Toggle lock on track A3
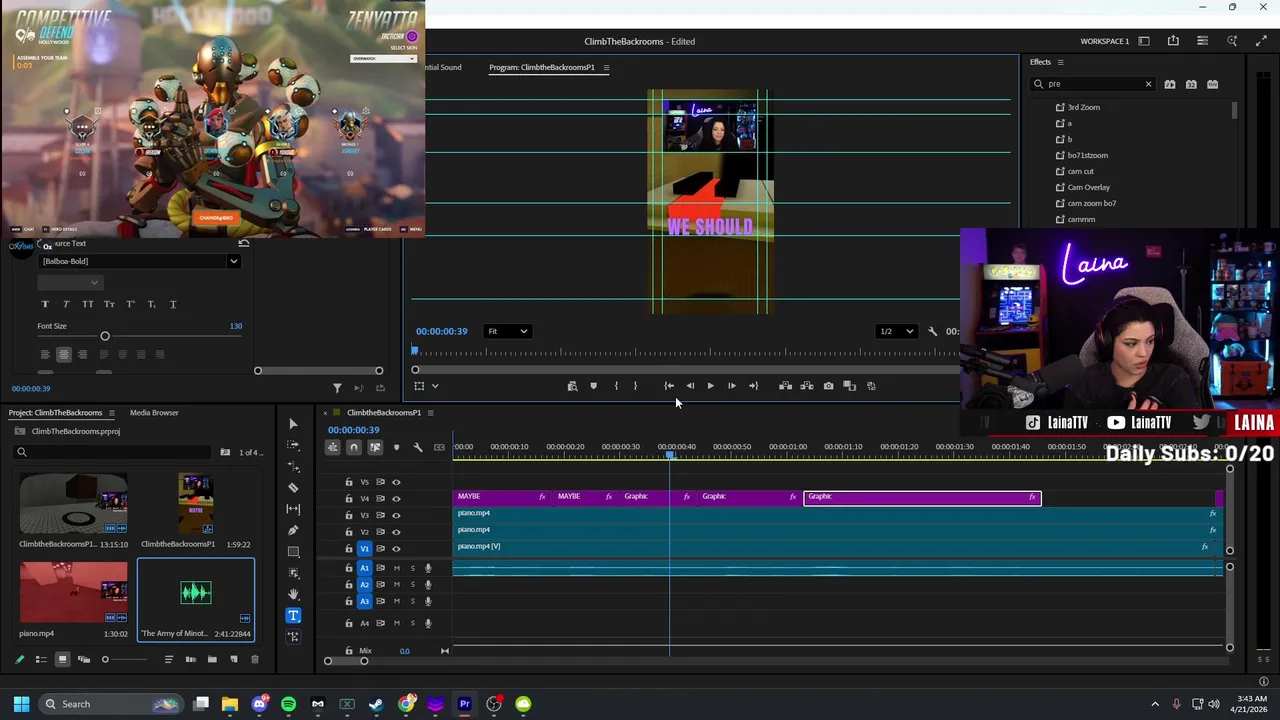1280x720 pixels. pos(349,601)
